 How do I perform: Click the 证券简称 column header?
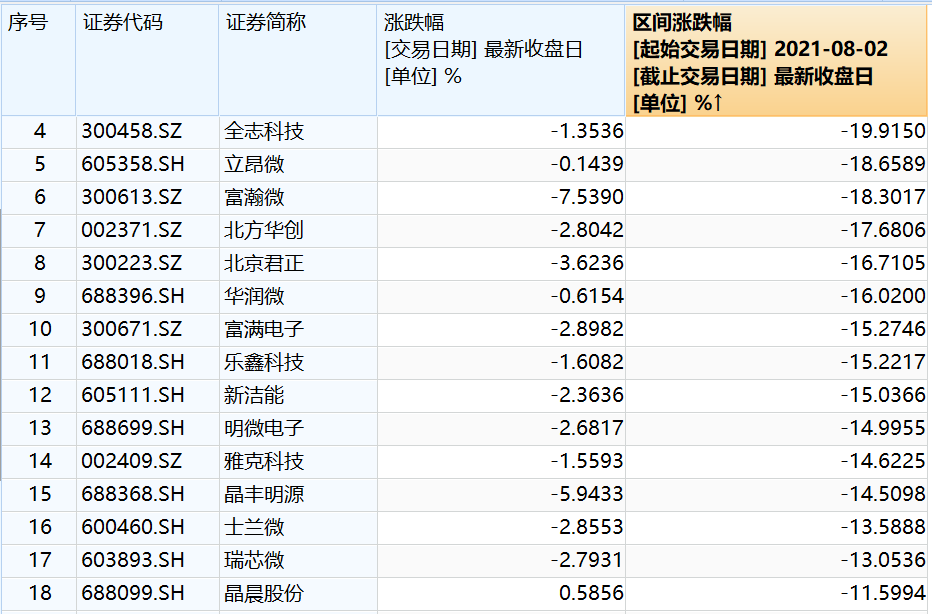click(x=297, y=61)
